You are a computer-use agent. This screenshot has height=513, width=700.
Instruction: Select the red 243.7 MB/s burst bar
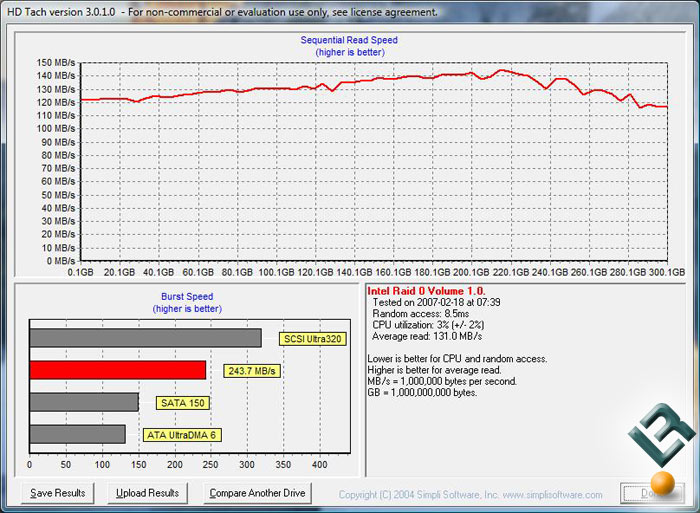pyautogui.click(x=118, y=371)
